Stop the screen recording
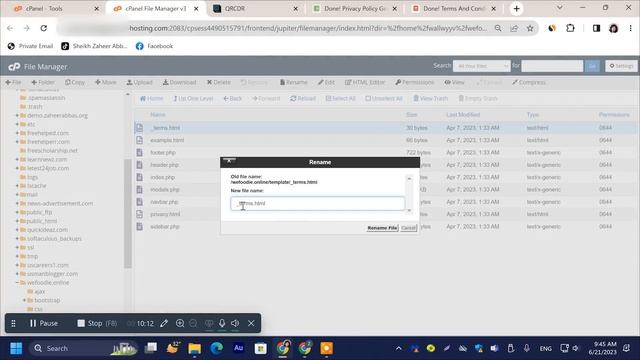Viewport: 640px width, 360px height. click(x=97, y=323)
